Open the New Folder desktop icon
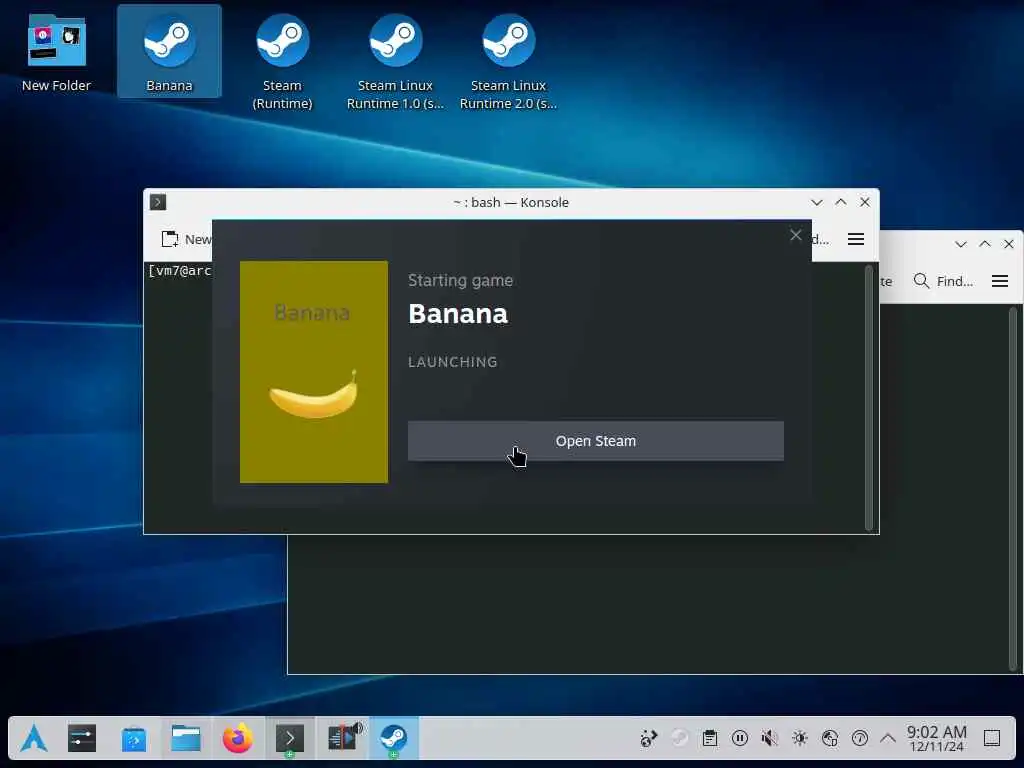 pyautogui.click(x=56, y=54)
